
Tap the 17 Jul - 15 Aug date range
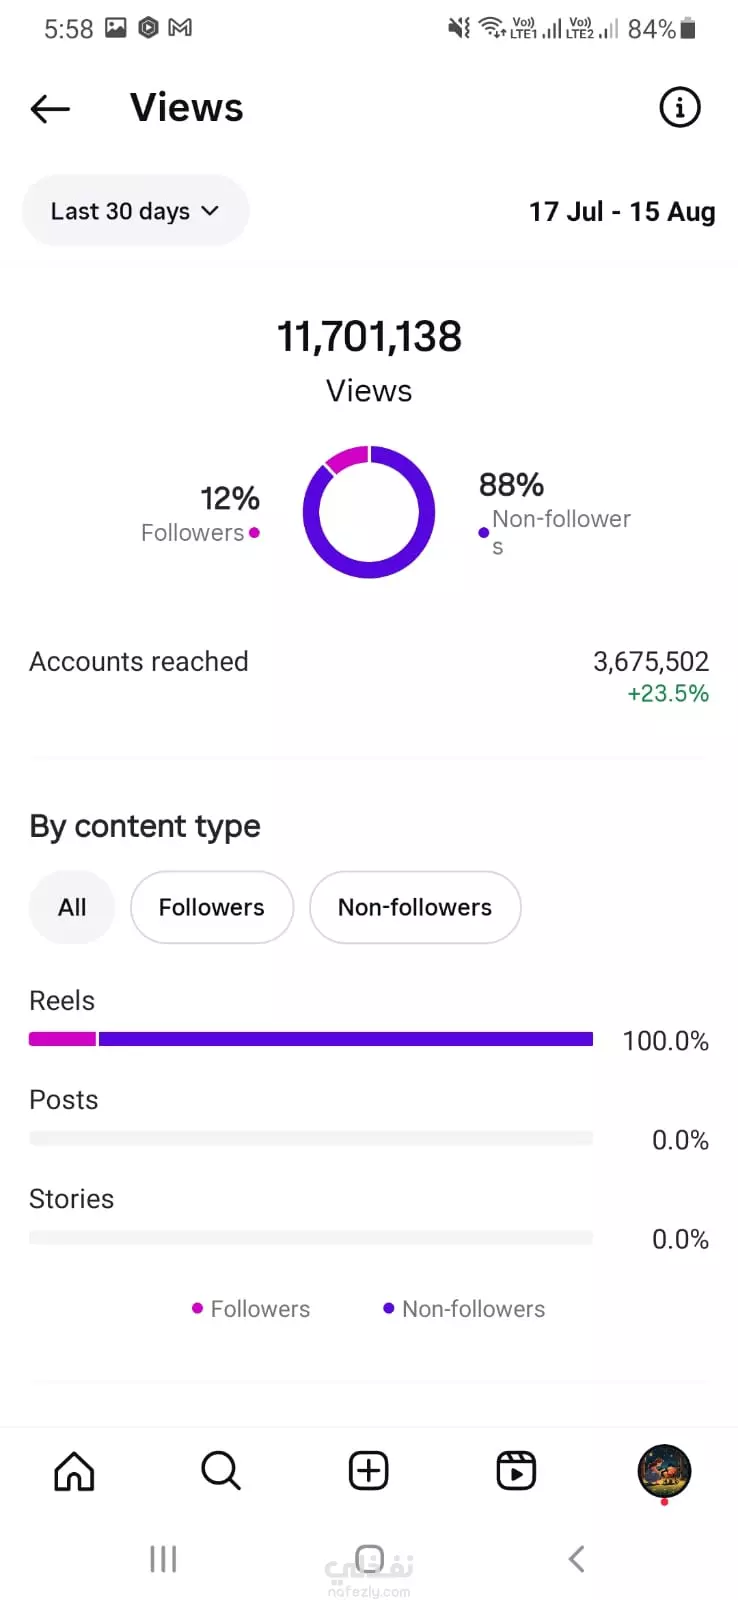pos(622,212)
